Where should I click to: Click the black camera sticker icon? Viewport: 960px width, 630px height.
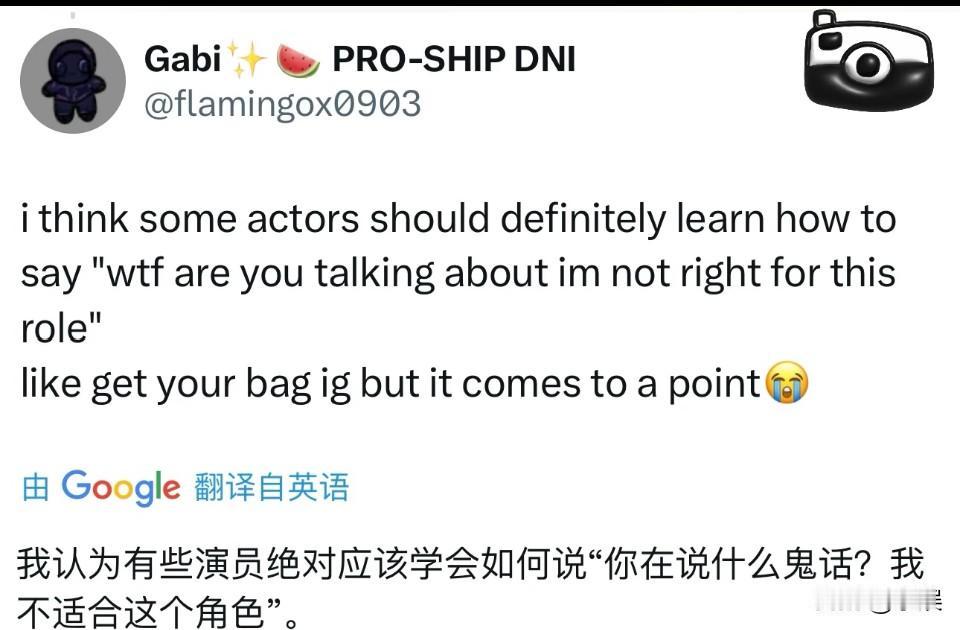pyautogui.click(x=868, y=60)
